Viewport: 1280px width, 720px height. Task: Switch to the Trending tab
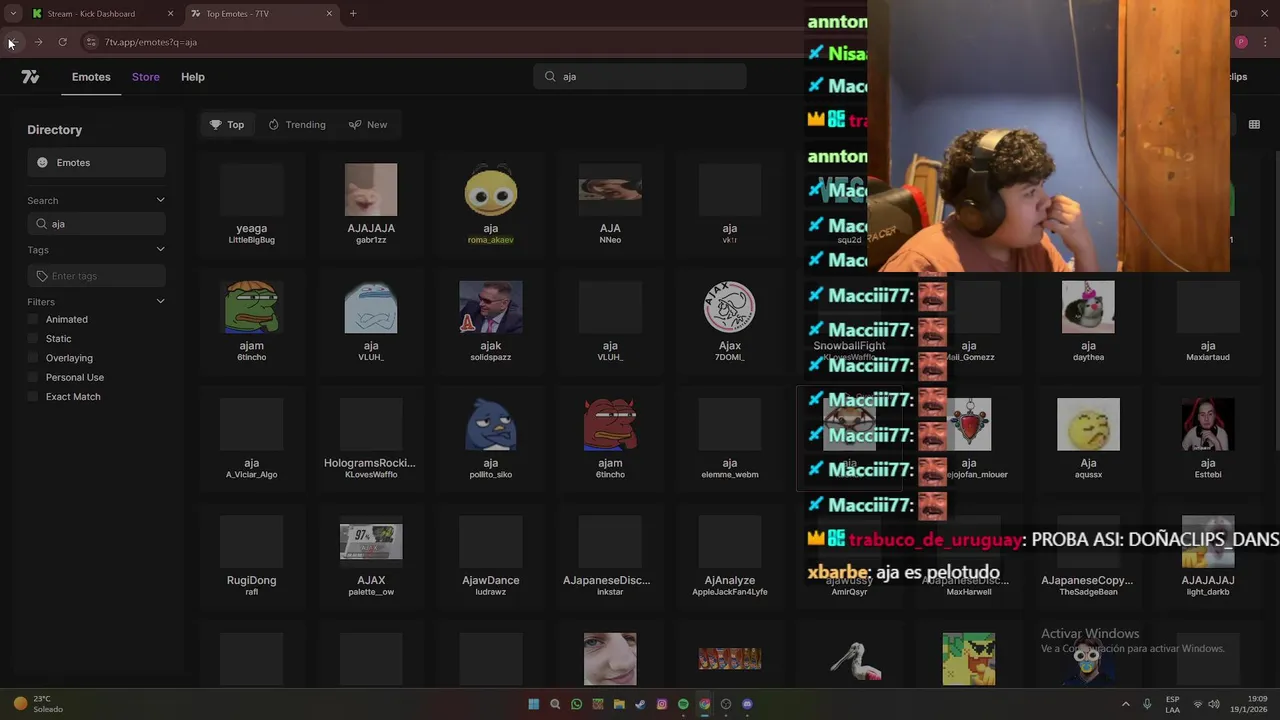[297, 125]
